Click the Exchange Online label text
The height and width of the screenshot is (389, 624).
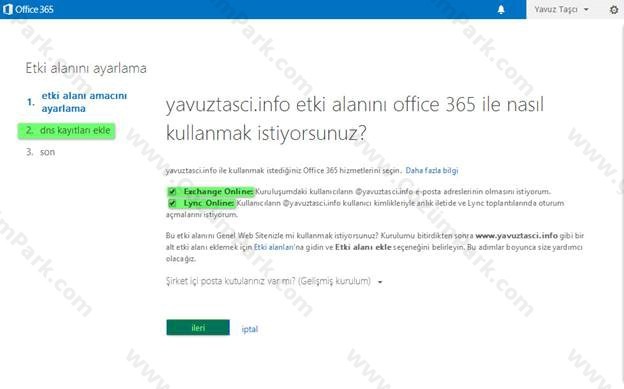pos(218,192)
